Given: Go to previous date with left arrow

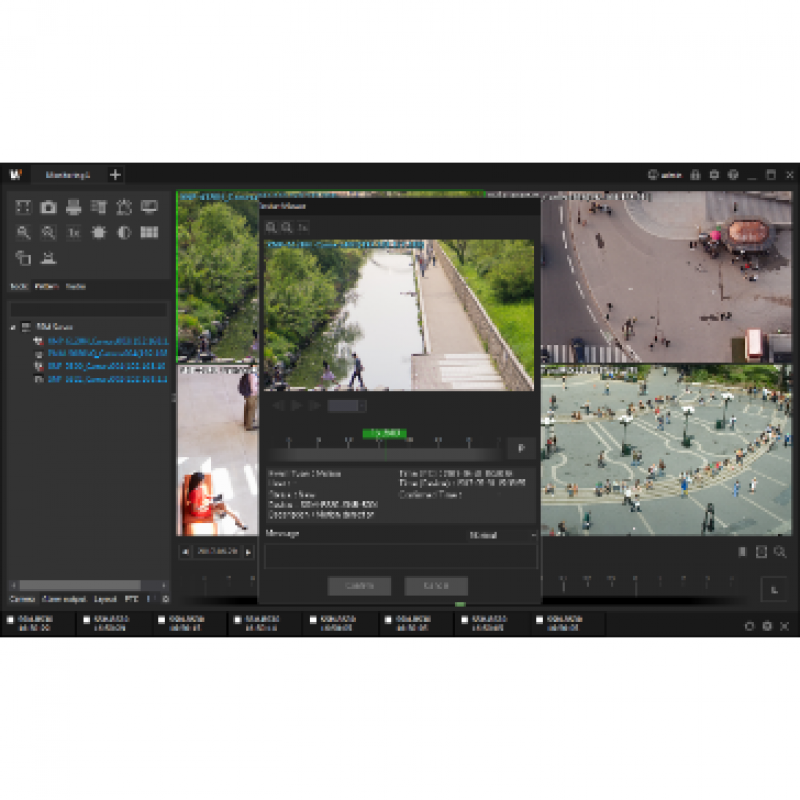Looking at the screenshot, I should tap(185, 552).
